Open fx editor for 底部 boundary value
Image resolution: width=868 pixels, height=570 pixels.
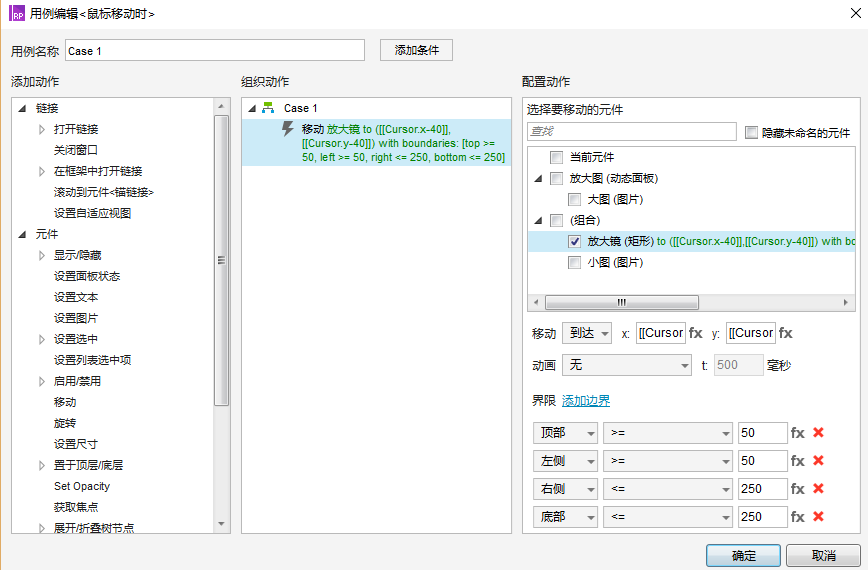[x=798, y=517]
